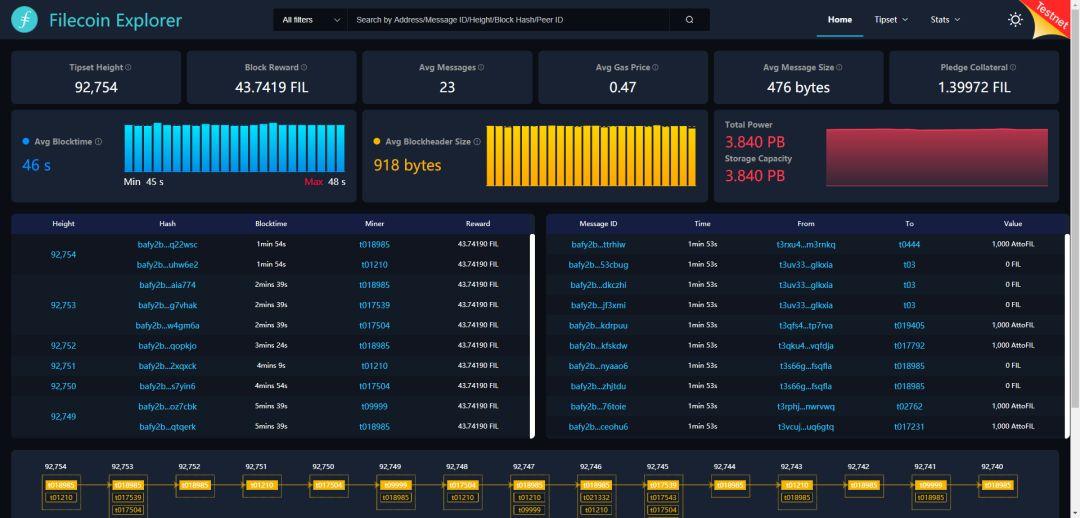Image resolution: width=1080 pixels, height=518 pixels.
Task: Open sender address t3rxu4...m3rnkq
Action: [806, 245]
